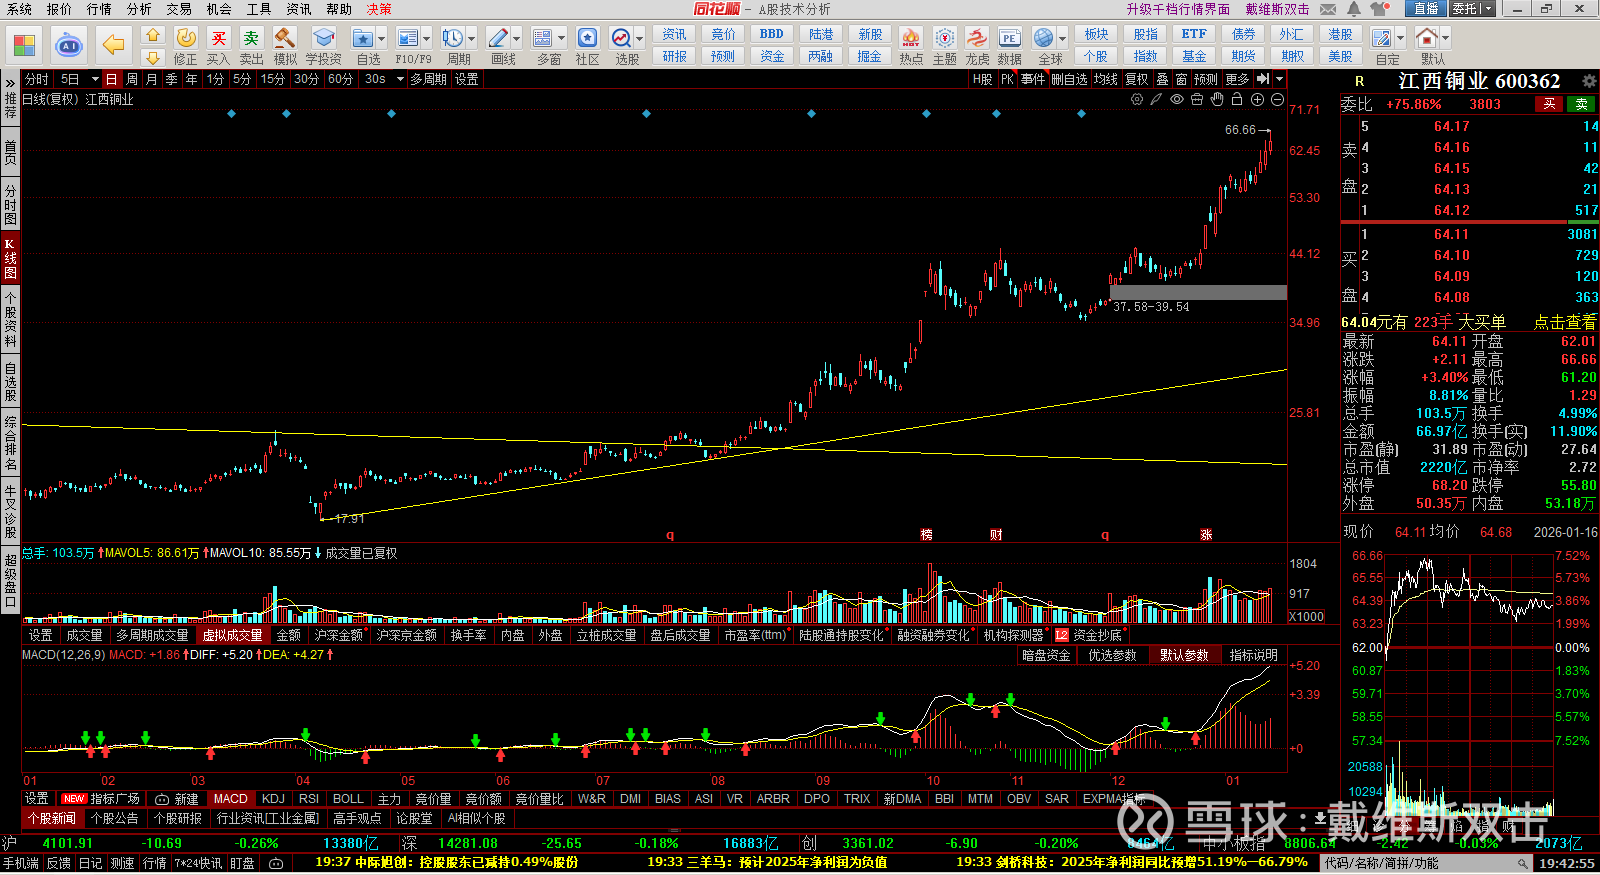Expand the 30s seconds period dropdown
1600x875 pixels.
coord(398,79)
